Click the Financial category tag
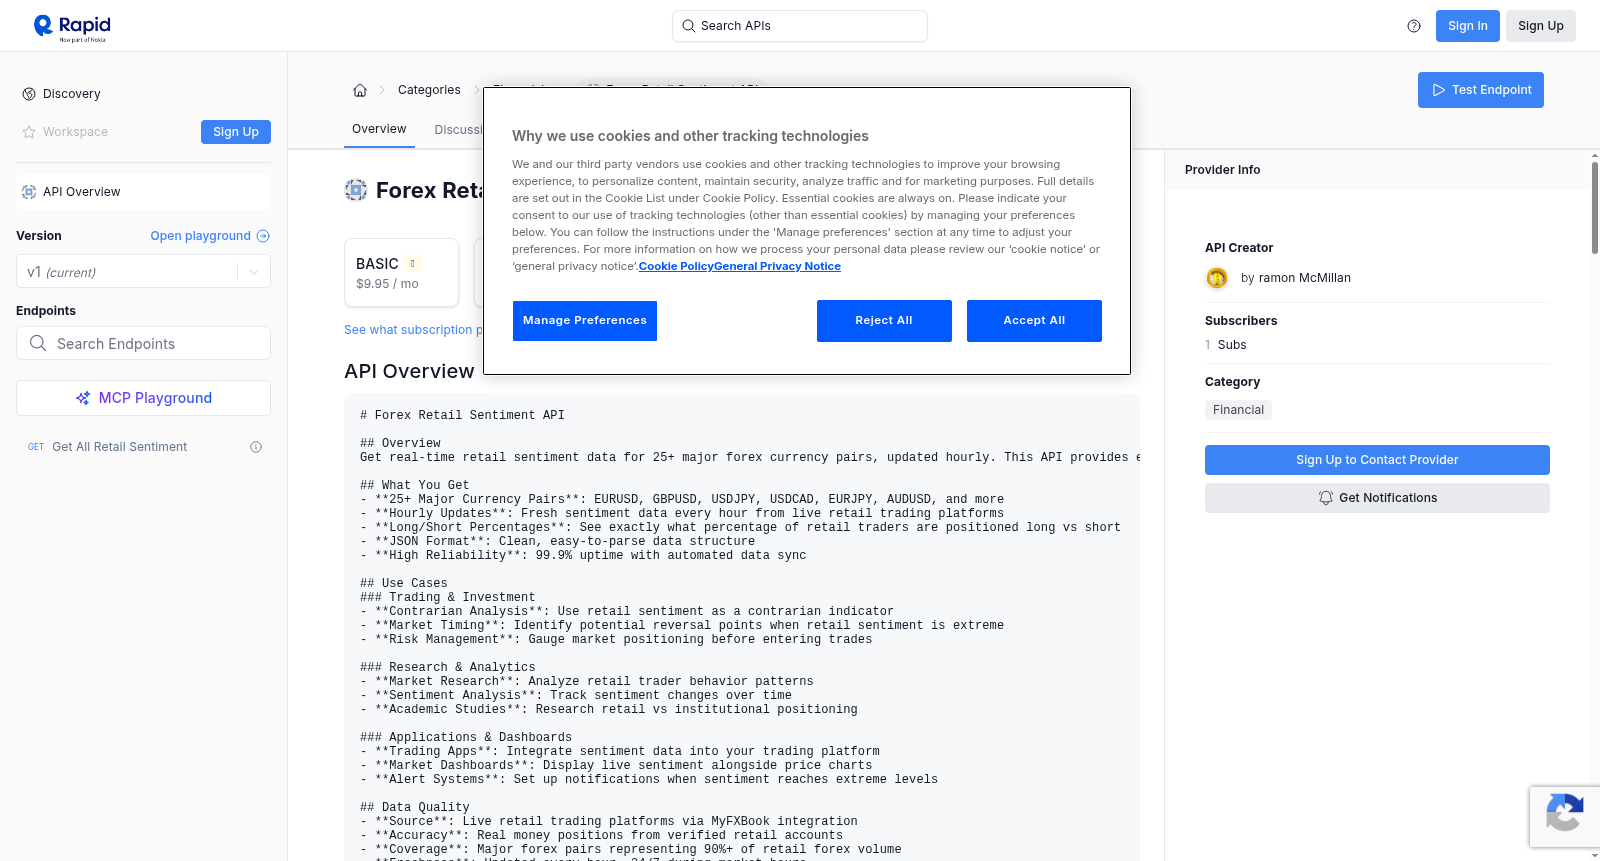 (x=1238, y=410)
